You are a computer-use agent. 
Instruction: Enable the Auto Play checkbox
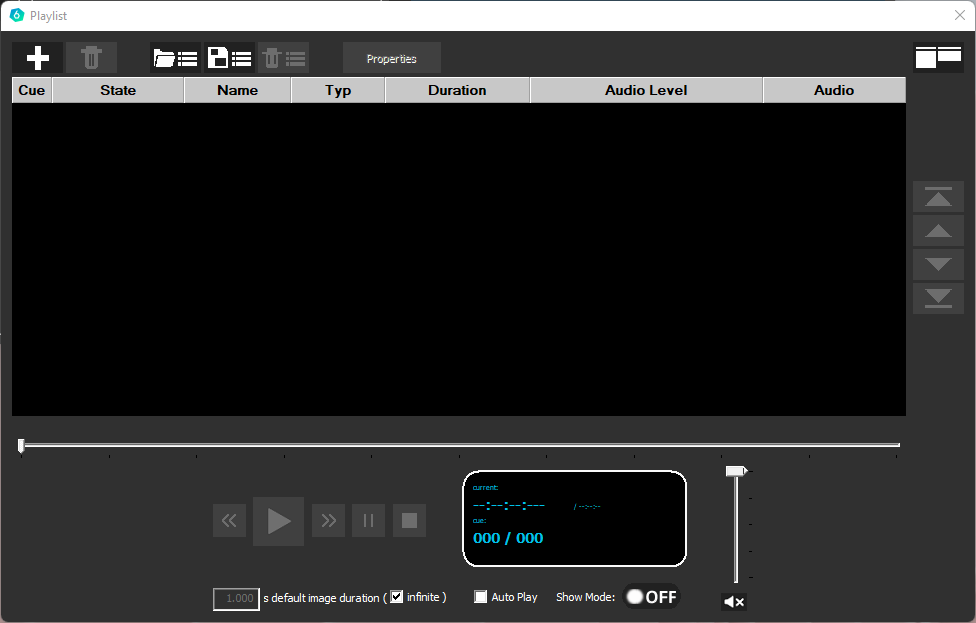[x=481, y=597]
